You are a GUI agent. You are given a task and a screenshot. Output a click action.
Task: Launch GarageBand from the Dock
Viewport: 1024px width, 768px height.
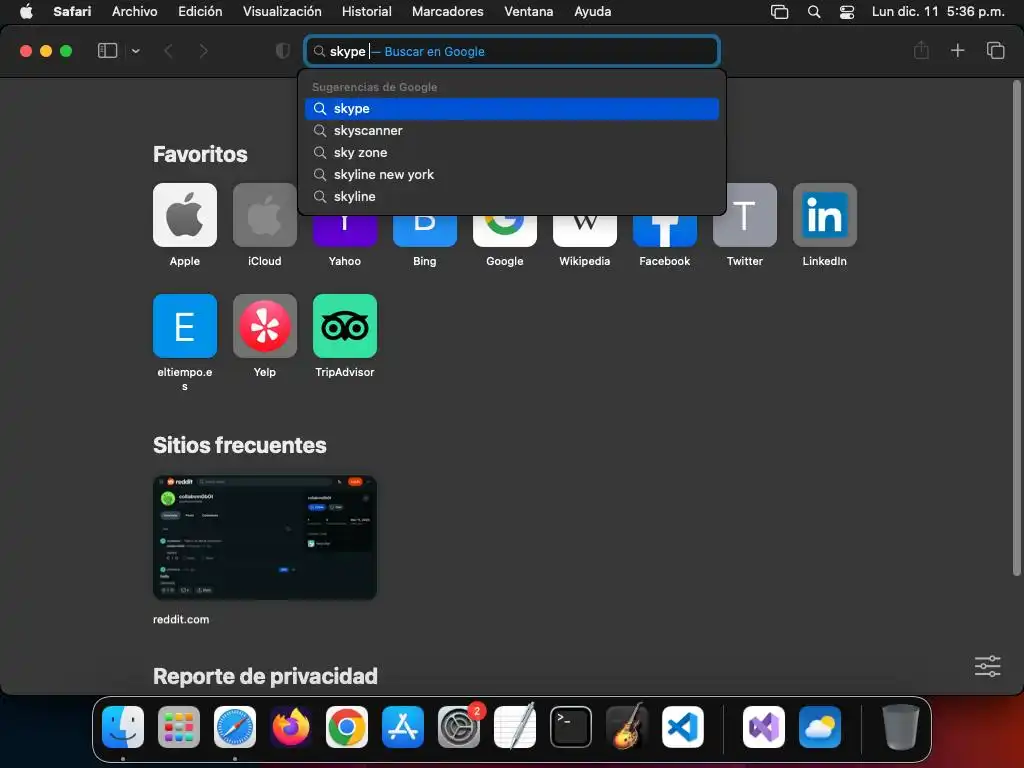pos(626,727)
